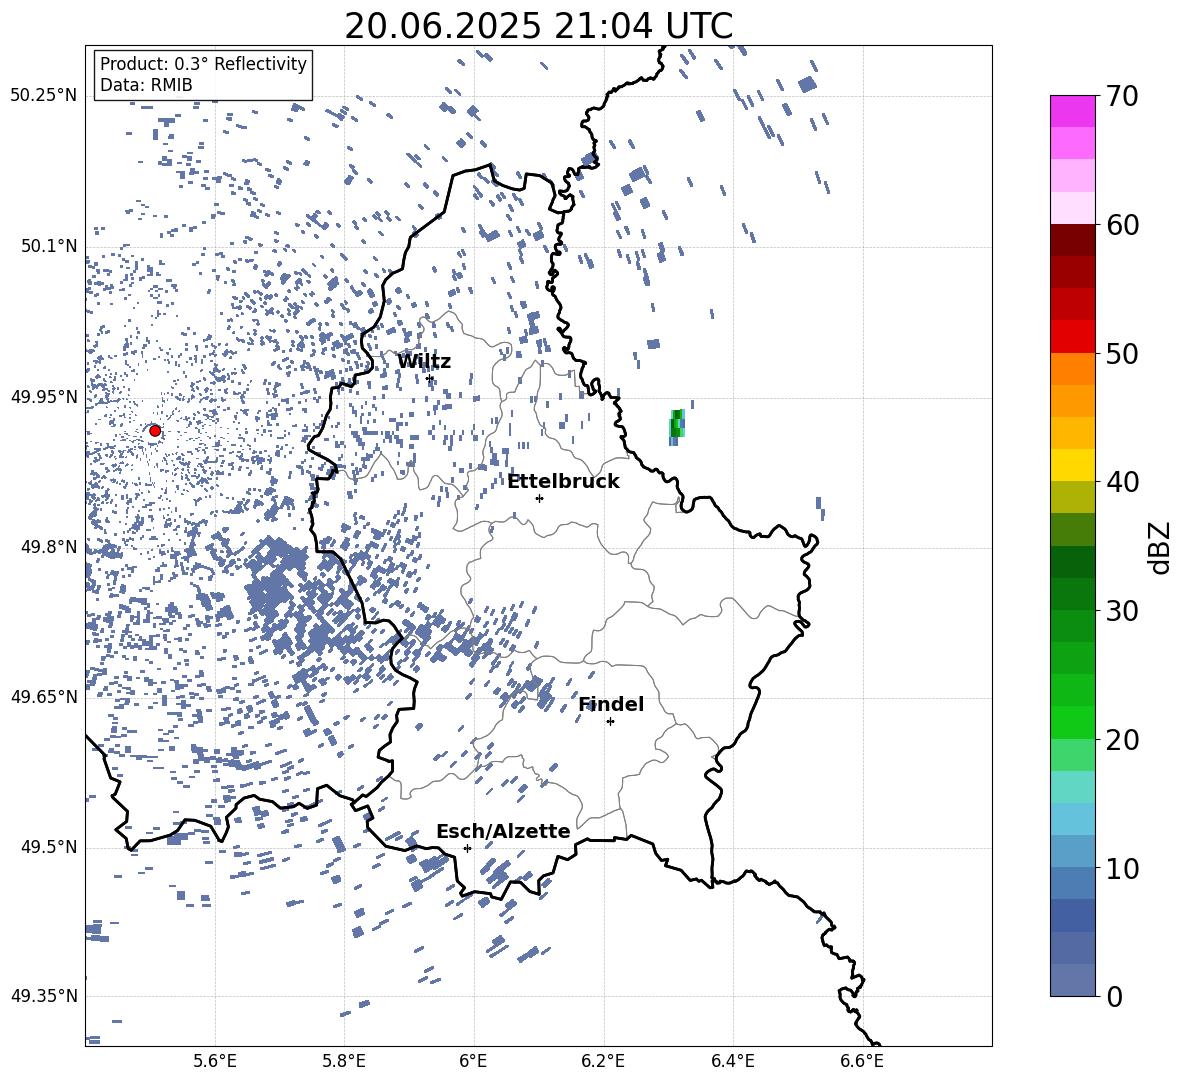Click the 6.4°E longitude tick label
Viewport: 1184px width, 1081px height.
[732, 1061]
